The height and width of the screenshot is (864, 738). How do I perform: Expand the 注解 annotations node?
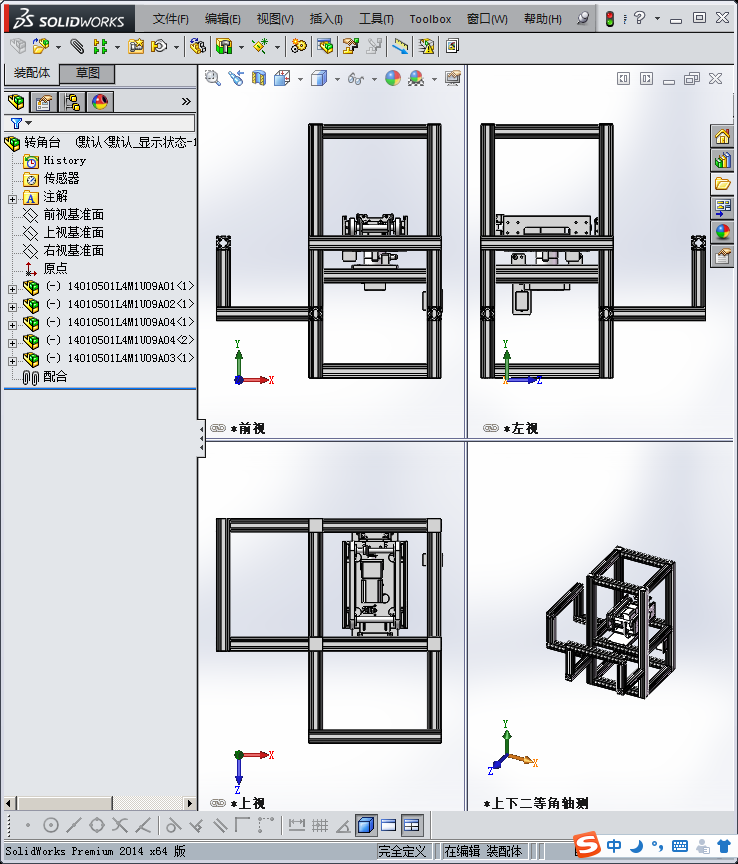coord(12,199)
